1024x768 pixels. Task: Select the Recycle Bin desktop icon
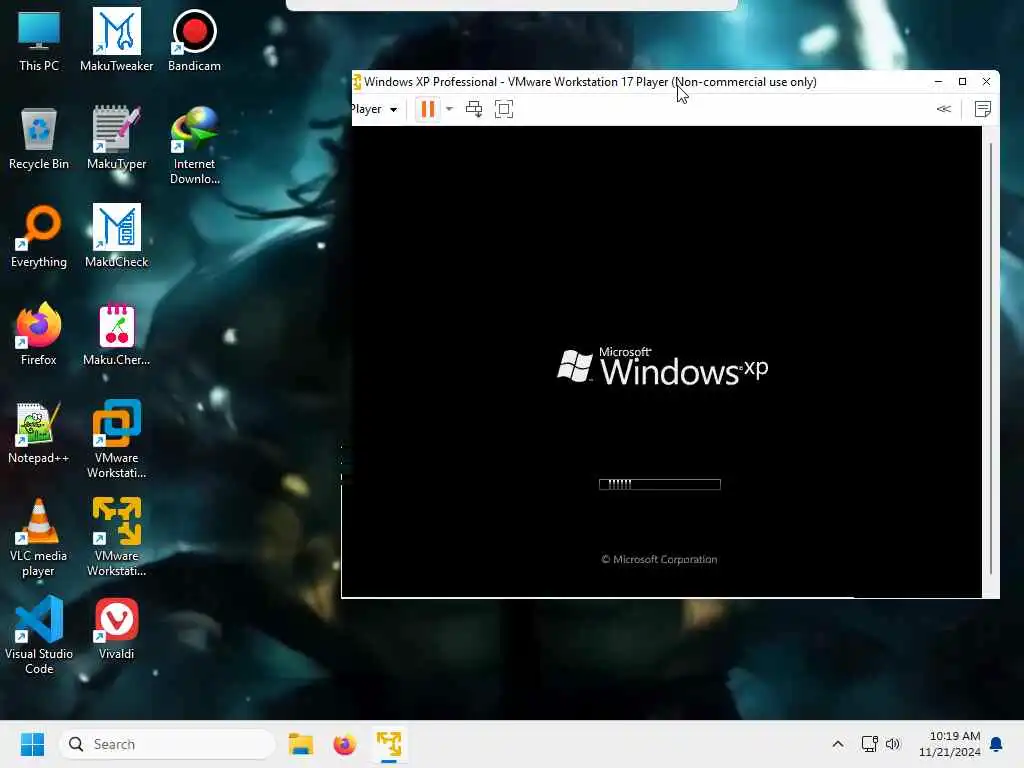coord(39,138)
